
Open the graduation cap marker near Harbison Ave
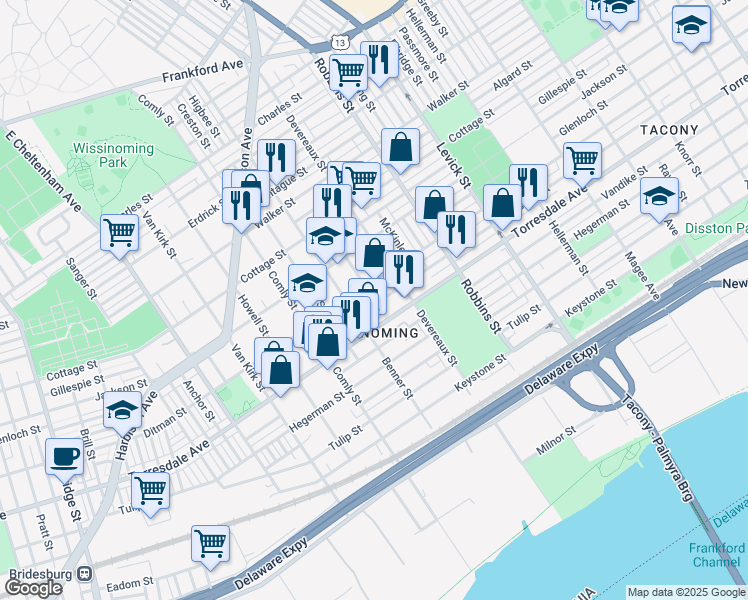[122, 410]
